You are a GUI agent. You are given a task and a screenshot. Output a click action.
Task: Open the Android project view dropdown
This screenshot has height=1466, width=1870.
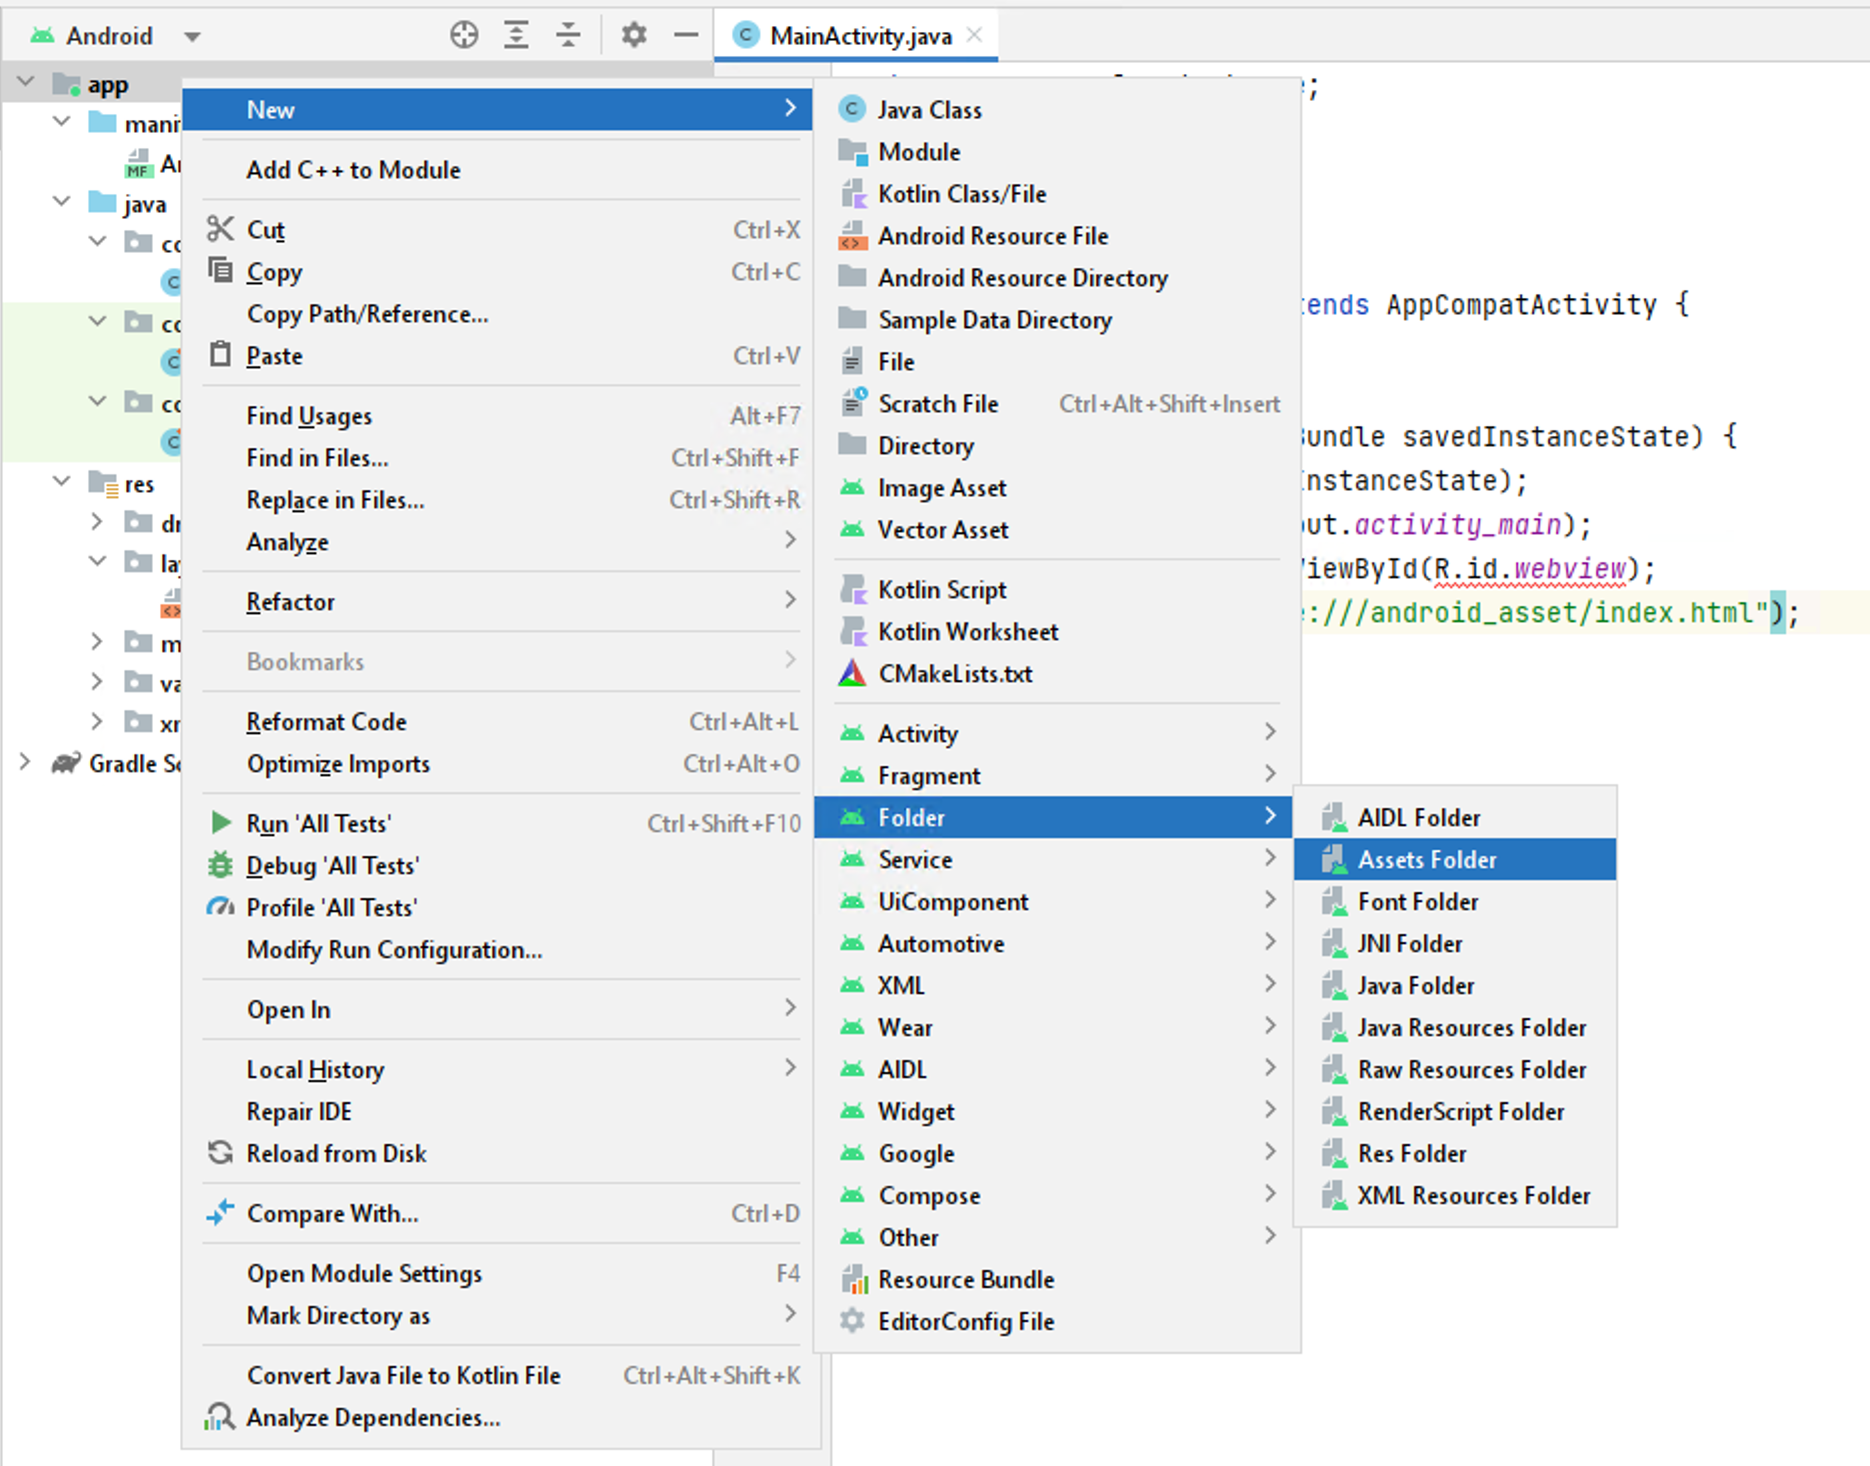[192, 37]
